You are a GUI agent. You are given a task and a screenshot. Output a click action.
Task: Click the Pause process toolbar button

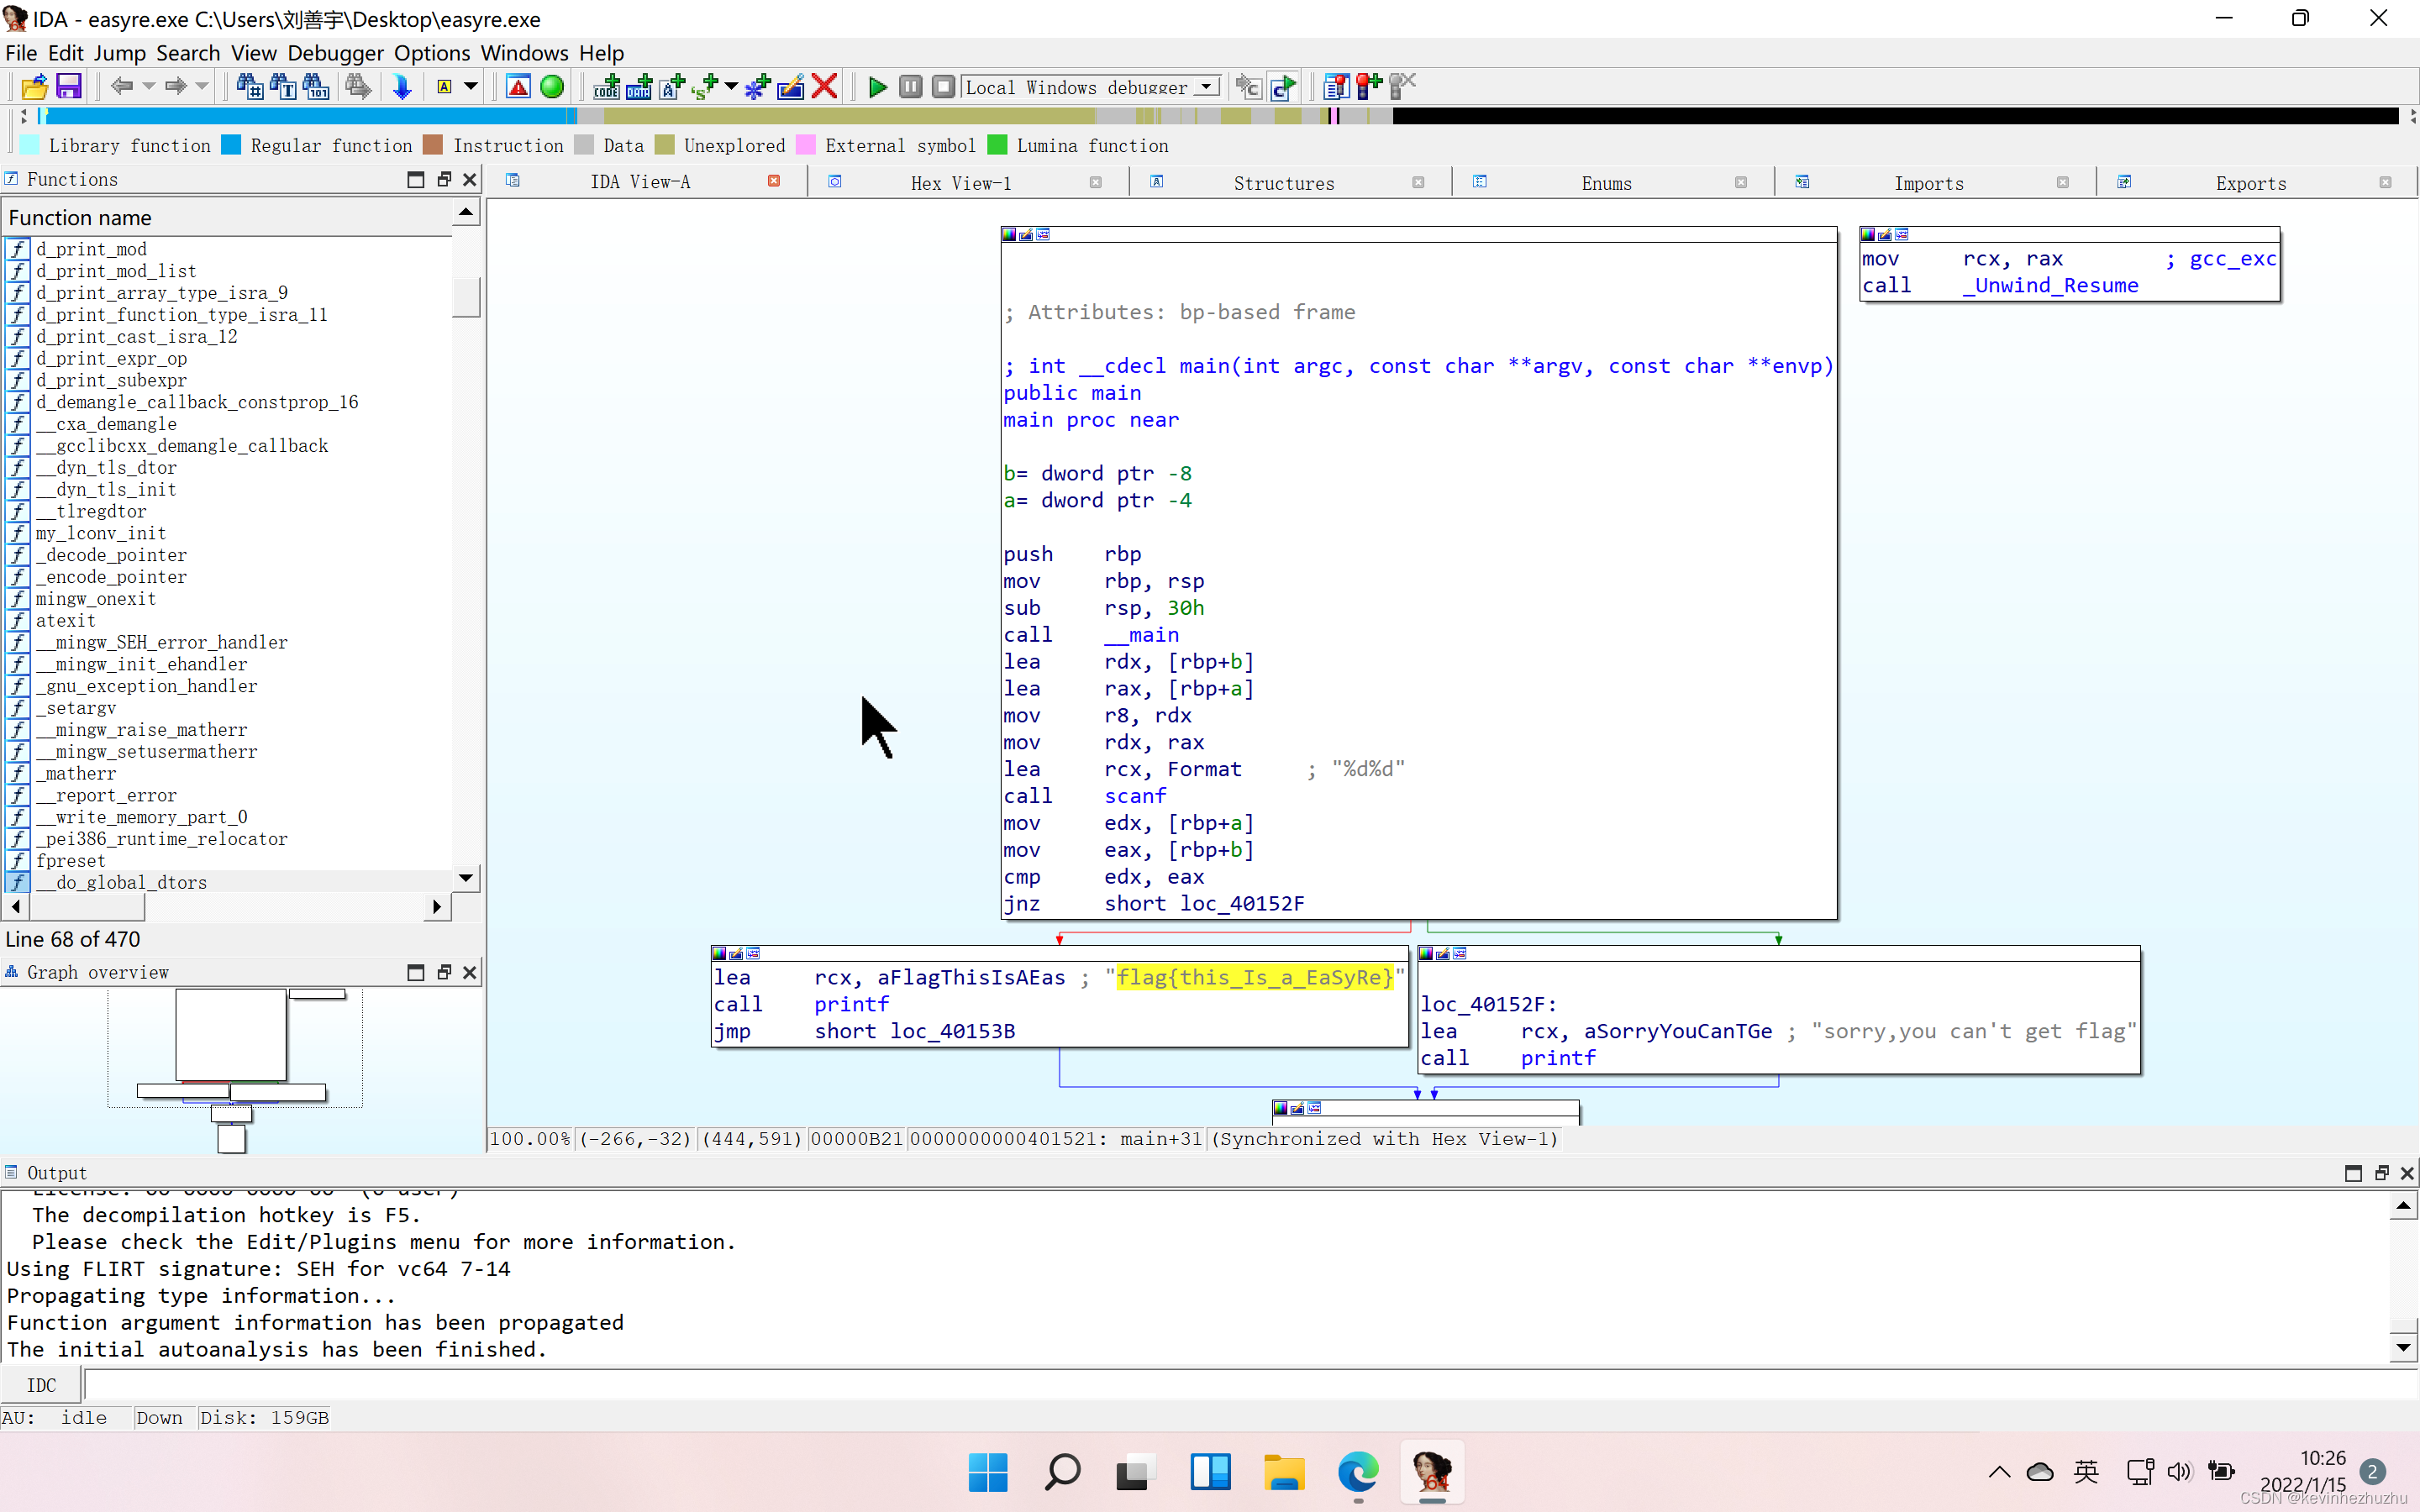tap(910, 87)
